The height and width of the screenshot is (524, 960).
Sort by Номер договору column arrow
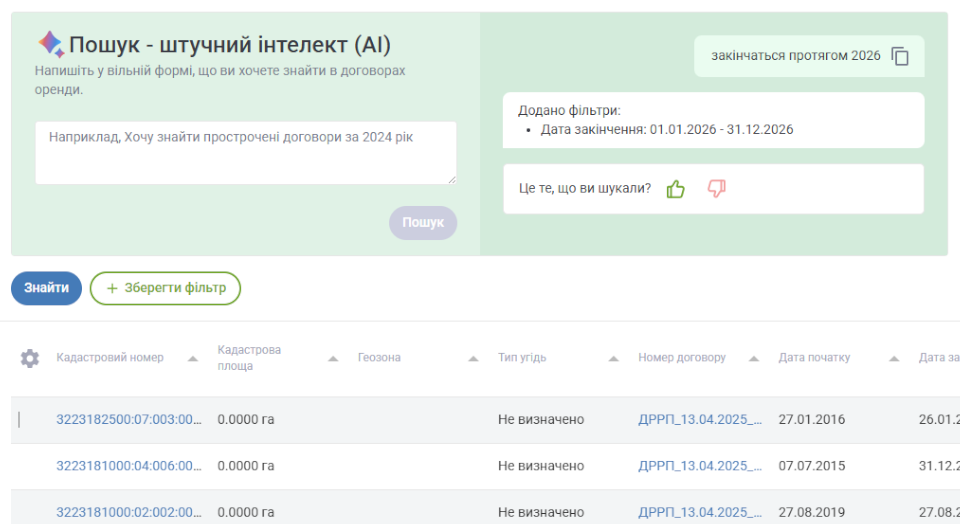[754, 359]
